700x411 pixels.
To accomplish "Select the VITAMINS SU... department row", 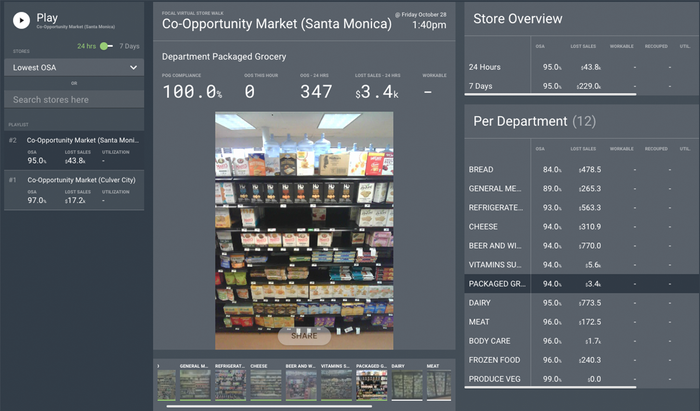I will pos(582,265).
